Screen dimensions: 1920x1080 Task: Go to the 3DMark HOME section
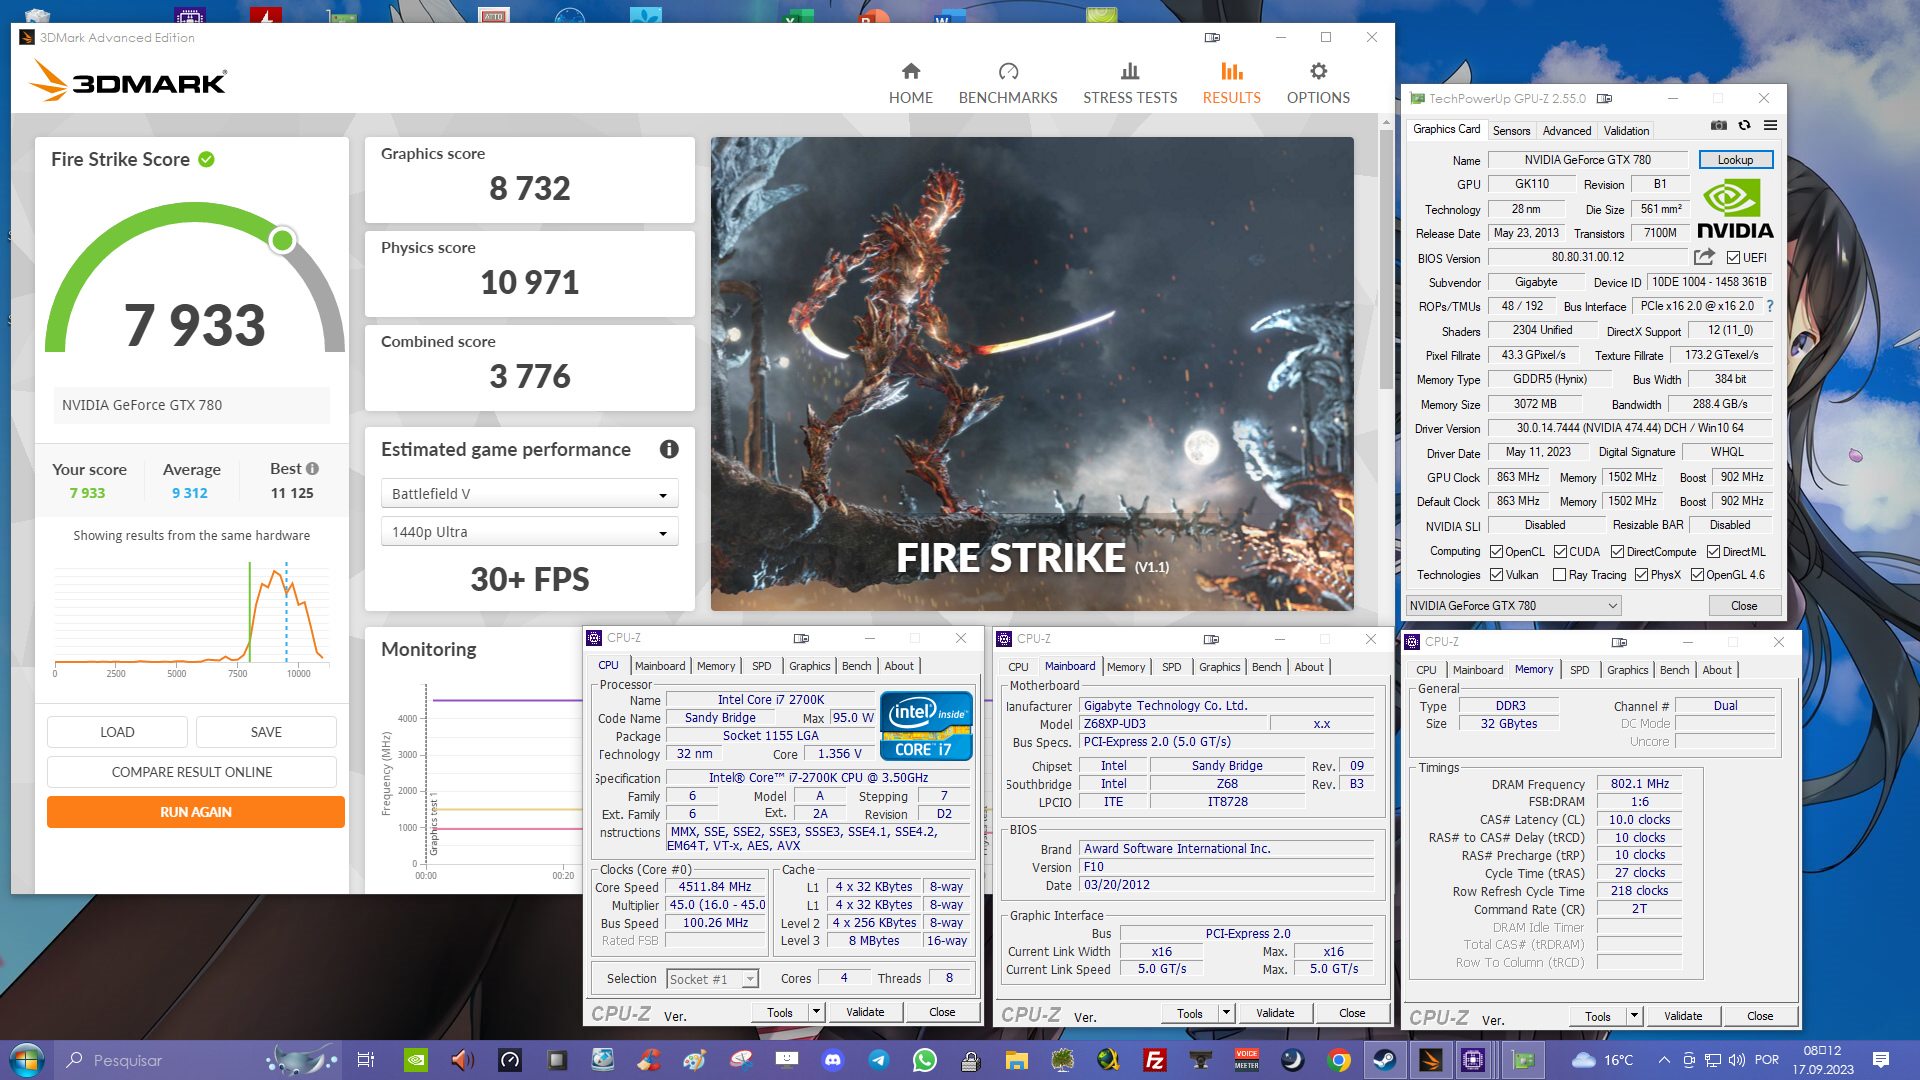pyautogui.click(x=910, y=83)
